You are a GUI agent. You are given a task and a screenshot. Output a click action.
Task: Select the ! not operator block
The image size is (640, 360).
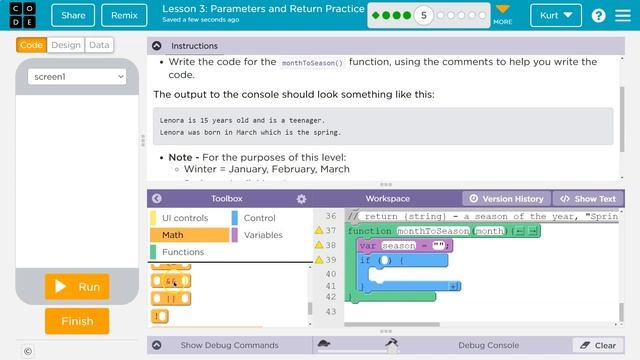[160, 316]
